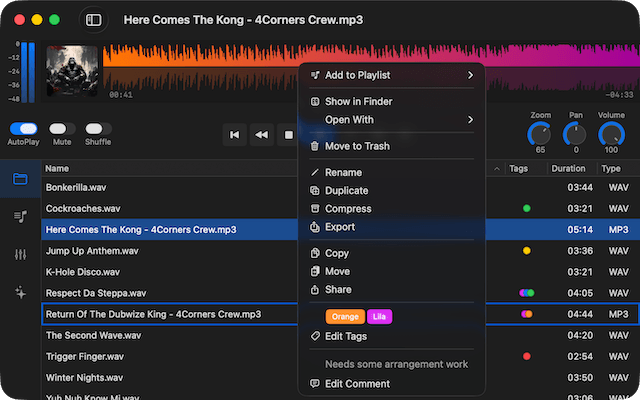The image size is (640, 400).
Task: Sort by the Duration column header
Action: (568, 169)
